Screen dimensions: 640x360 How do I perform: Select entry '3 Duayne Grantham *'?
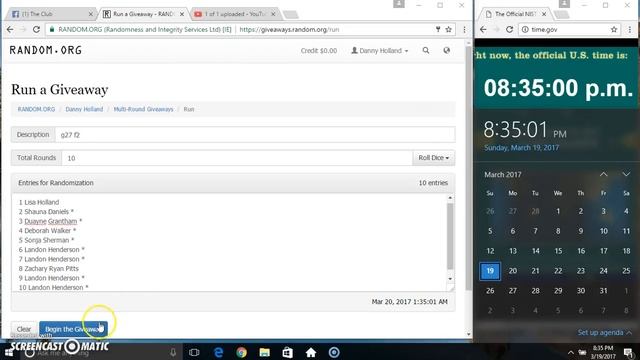[x=50, y=221]
